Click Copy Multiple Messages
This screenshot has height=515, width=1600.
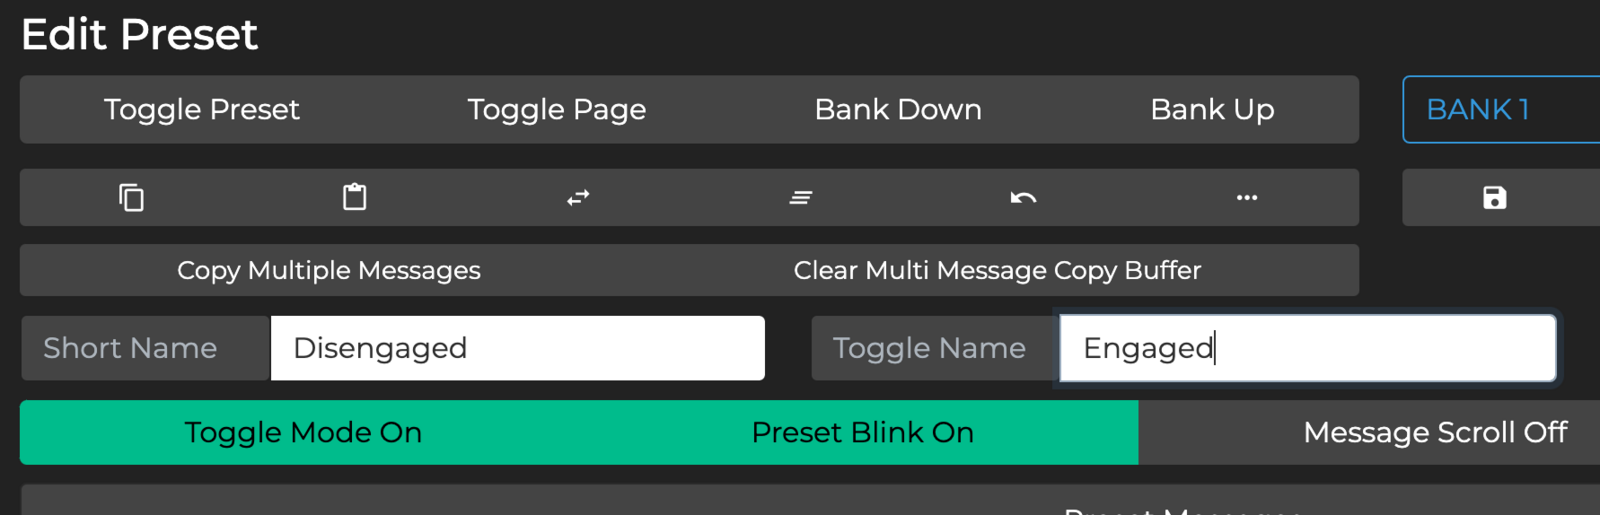pos(329,270)
